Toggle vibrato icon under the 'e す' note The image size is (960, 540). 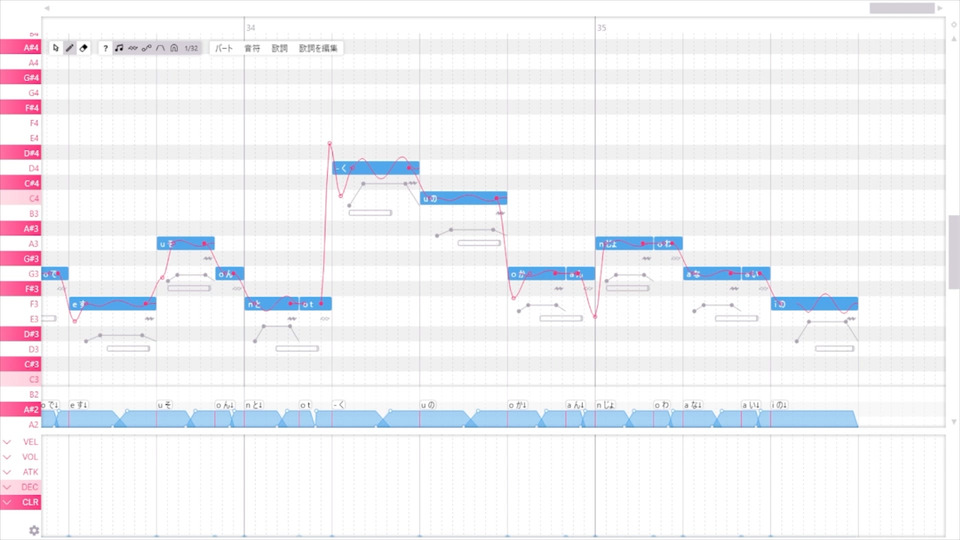(x=149, y=318)
